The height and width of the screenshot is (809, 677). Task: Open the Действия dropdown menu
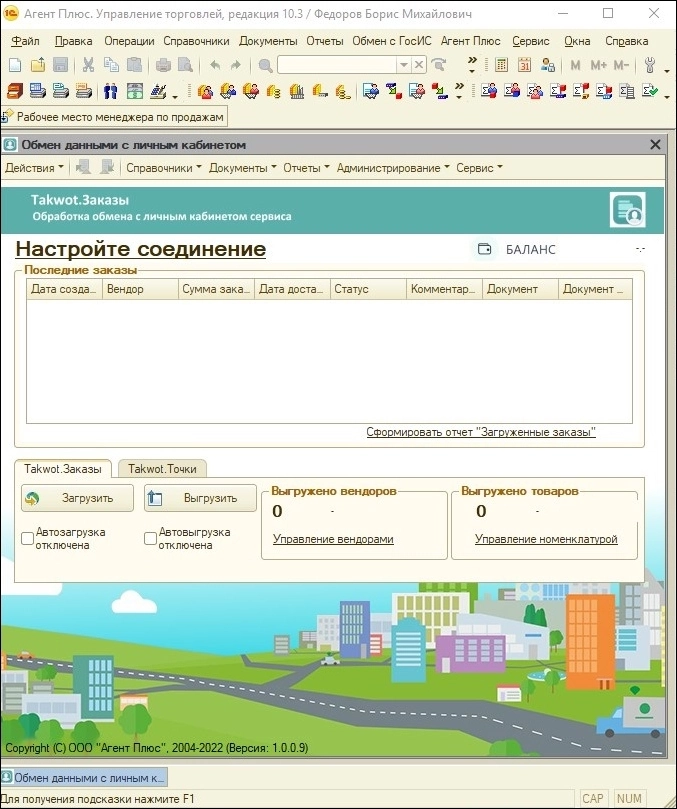(x=34, y=168)
